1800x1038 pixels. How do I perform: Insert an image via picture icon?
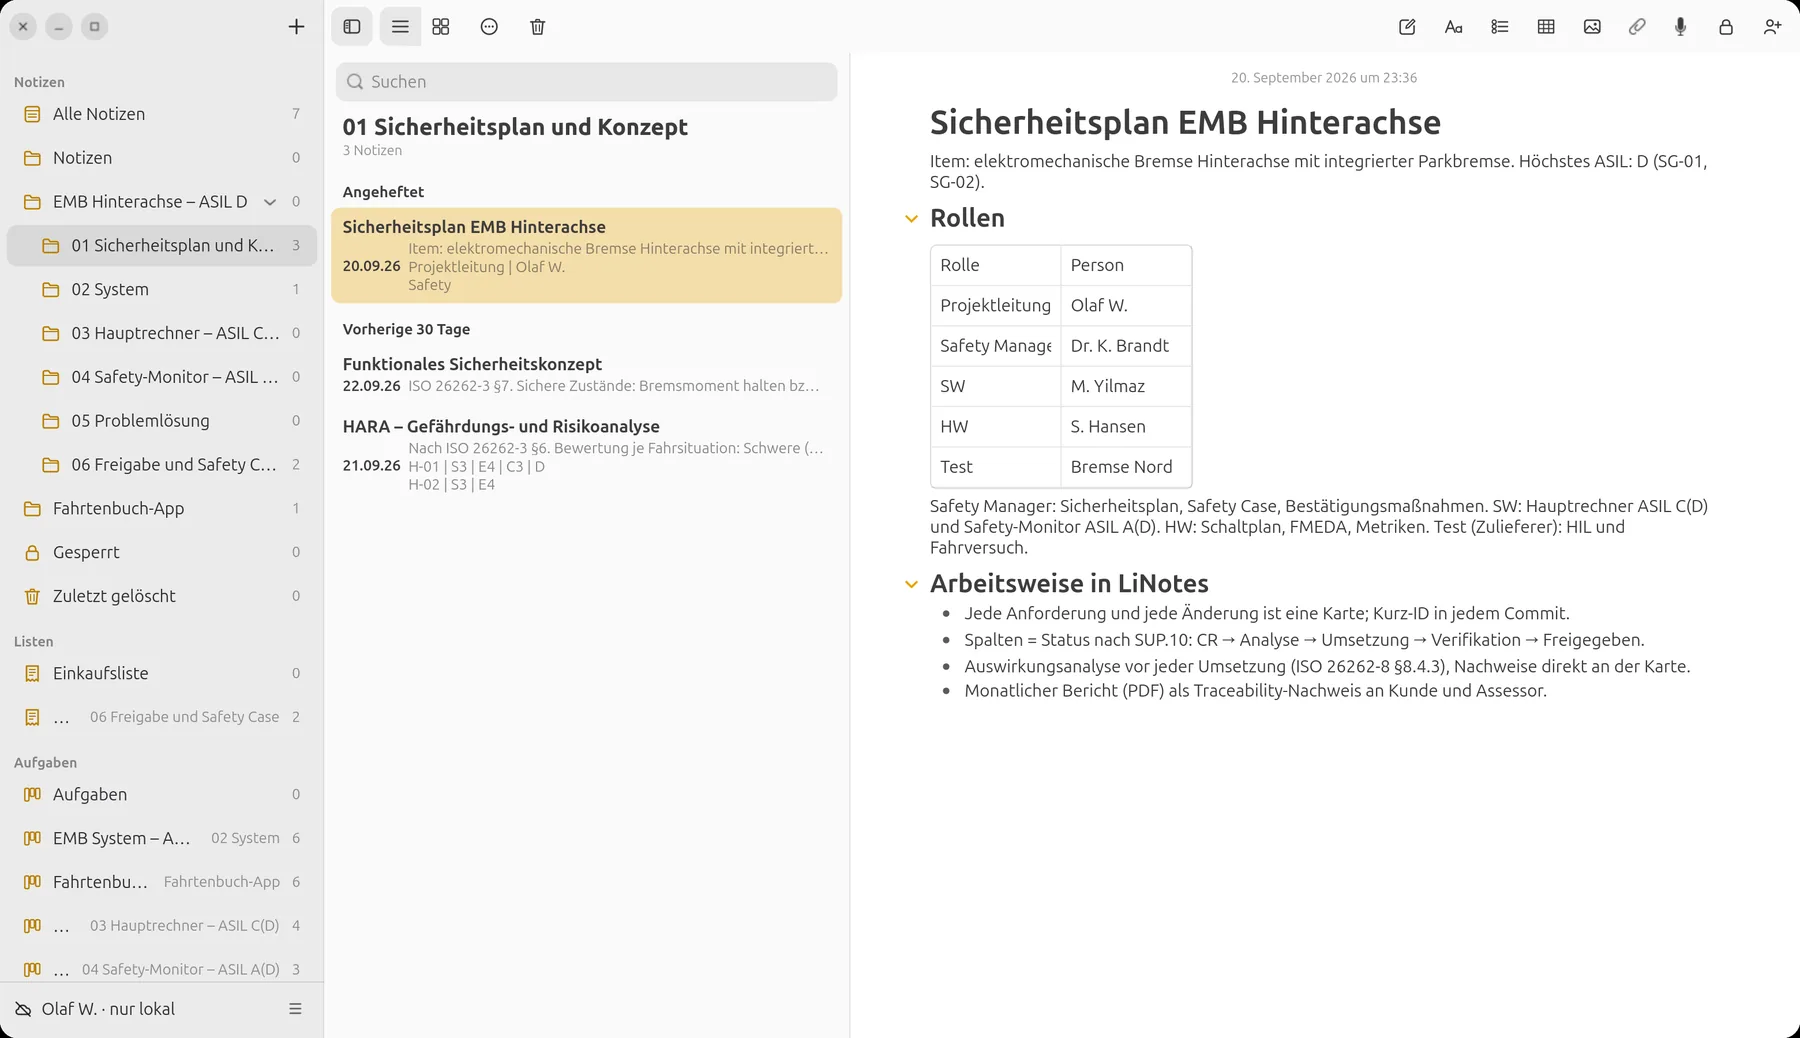(x=1592, y=27)
